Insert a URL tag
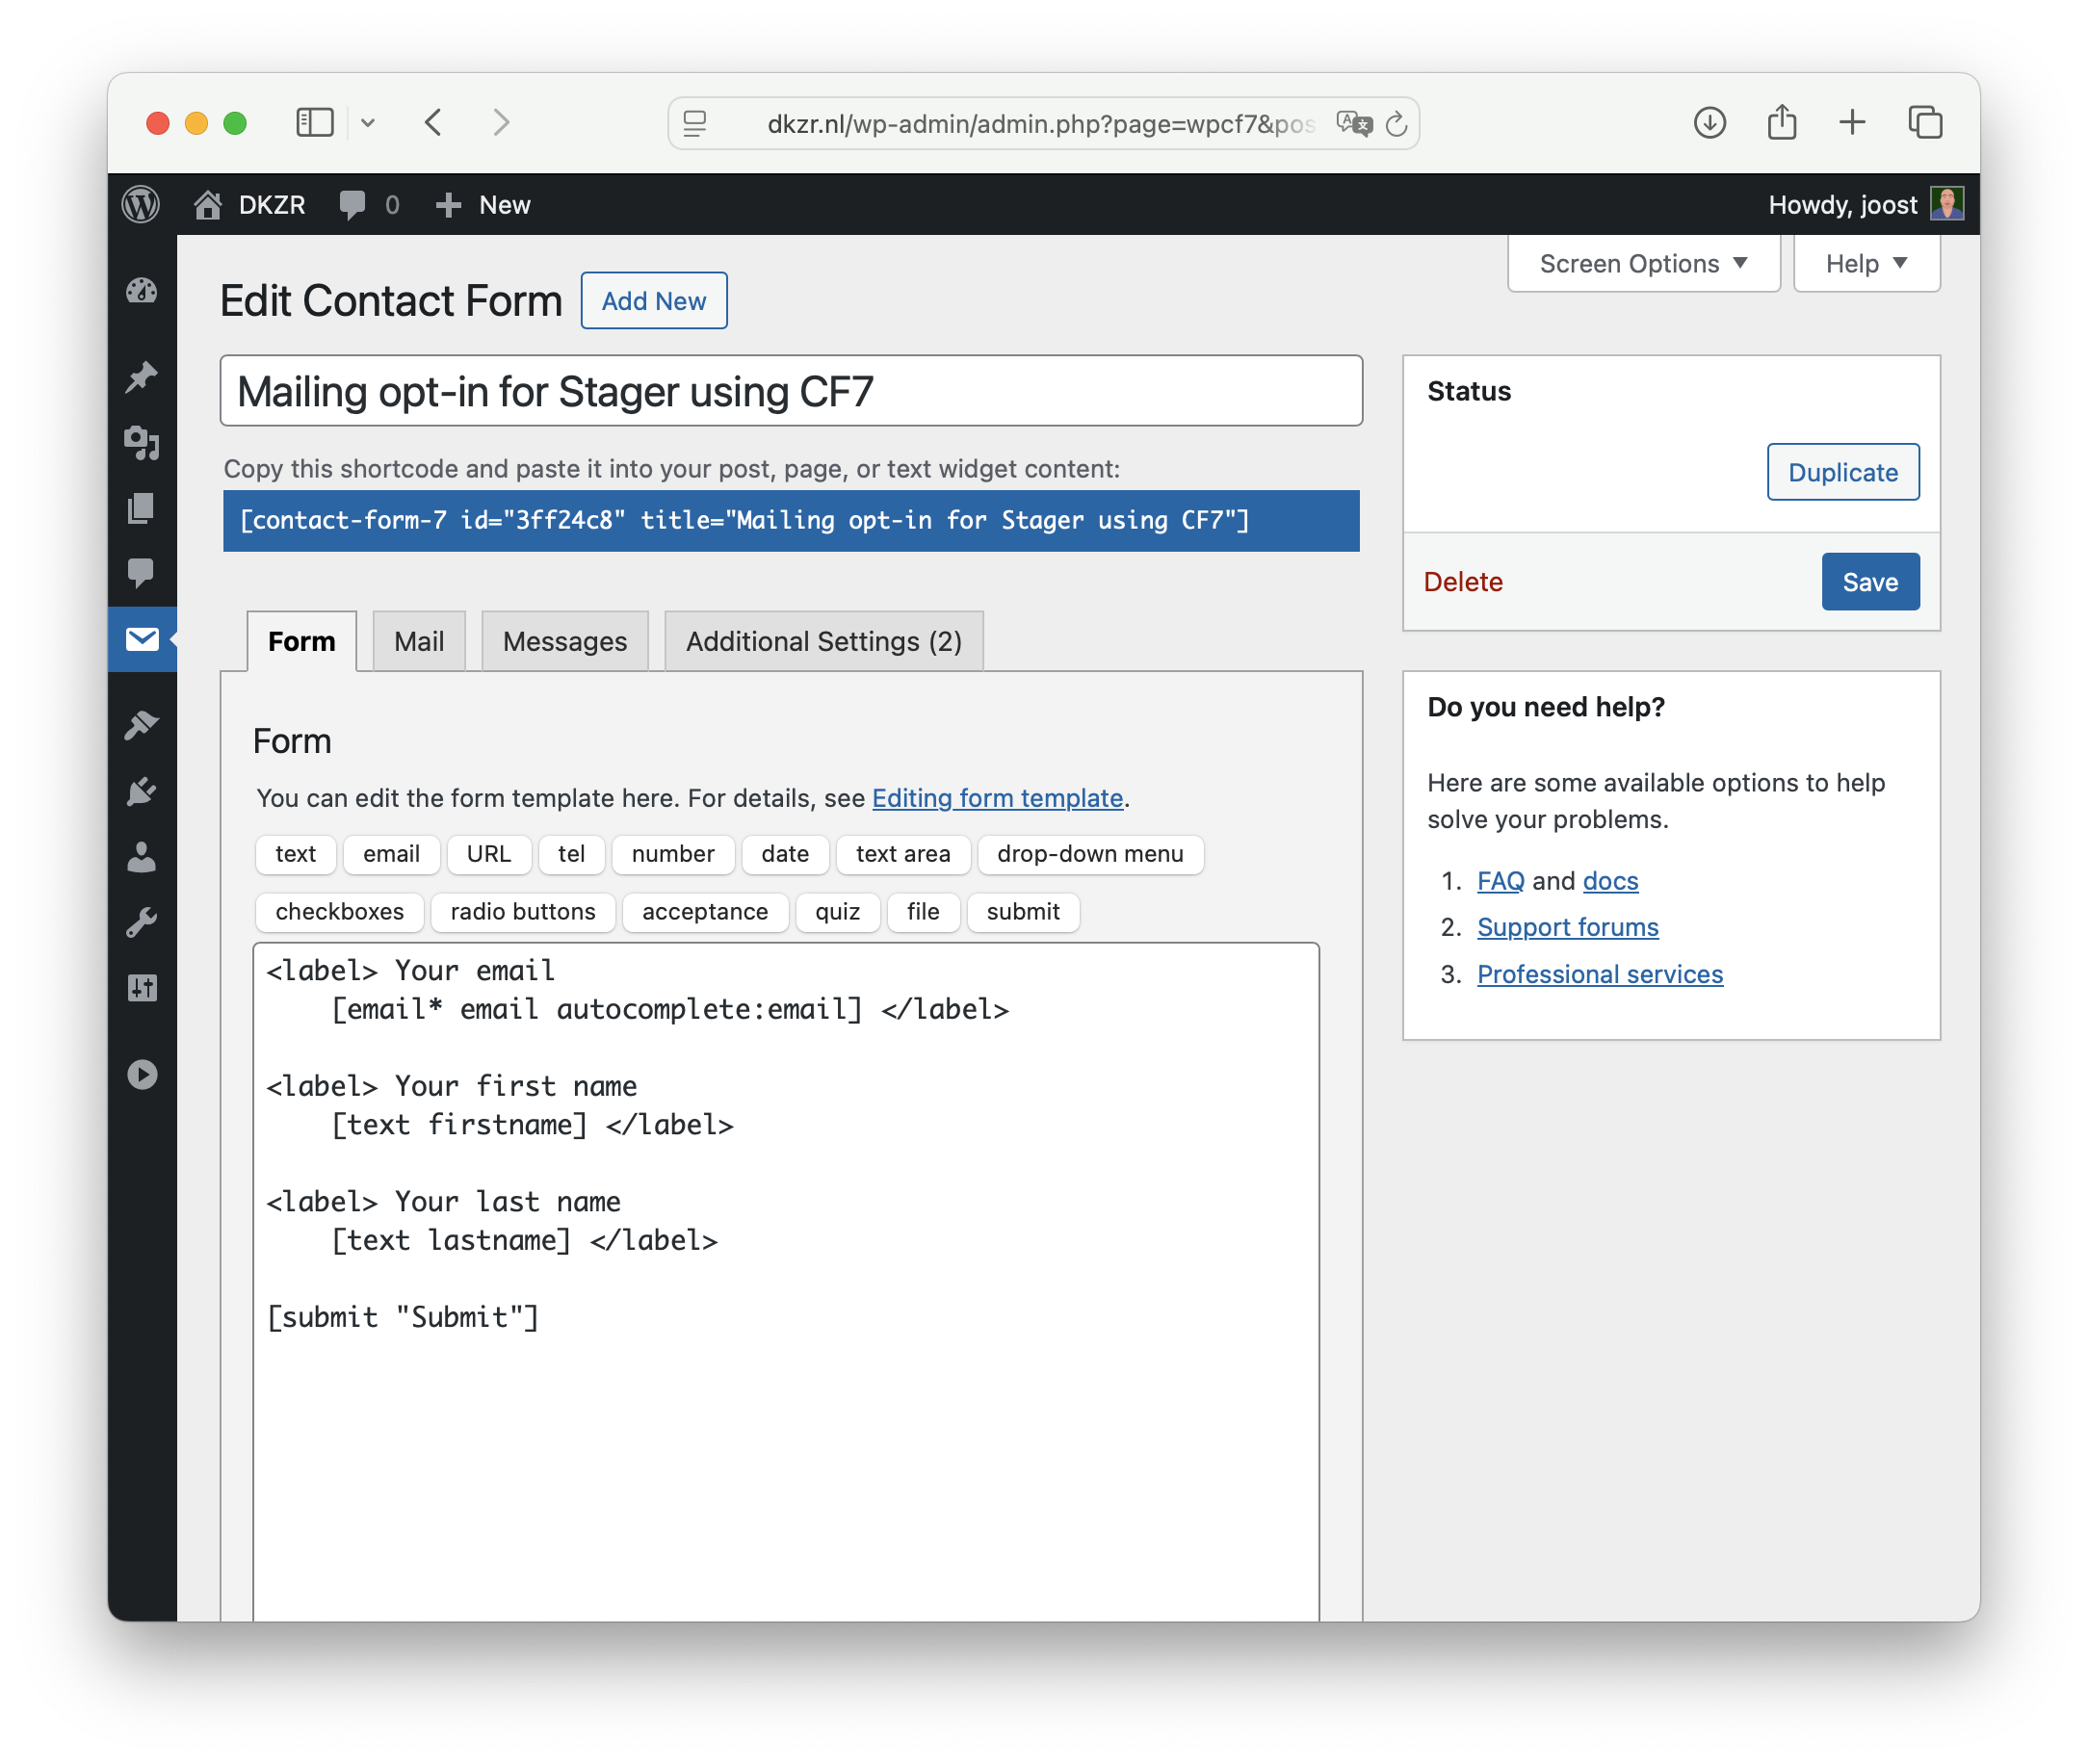The width and height of the screenshot is (2088, 1764). (488, 854)
